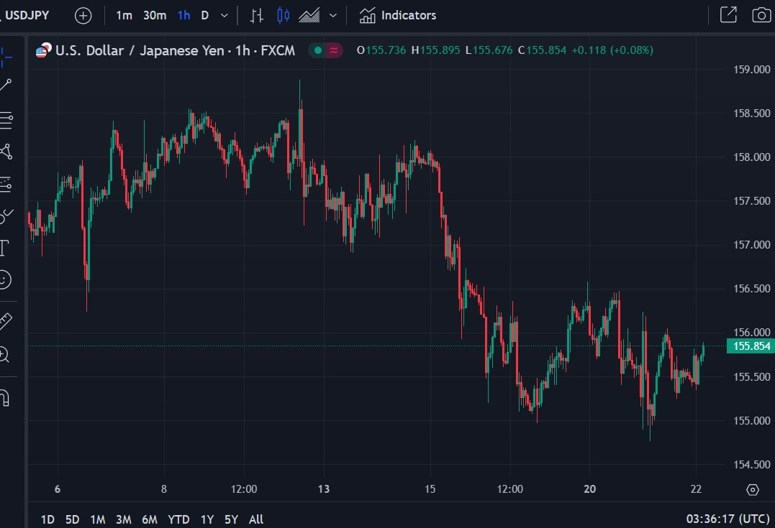
Task: Select the trend line drawing tool
Action: click(x=5, y=85)
